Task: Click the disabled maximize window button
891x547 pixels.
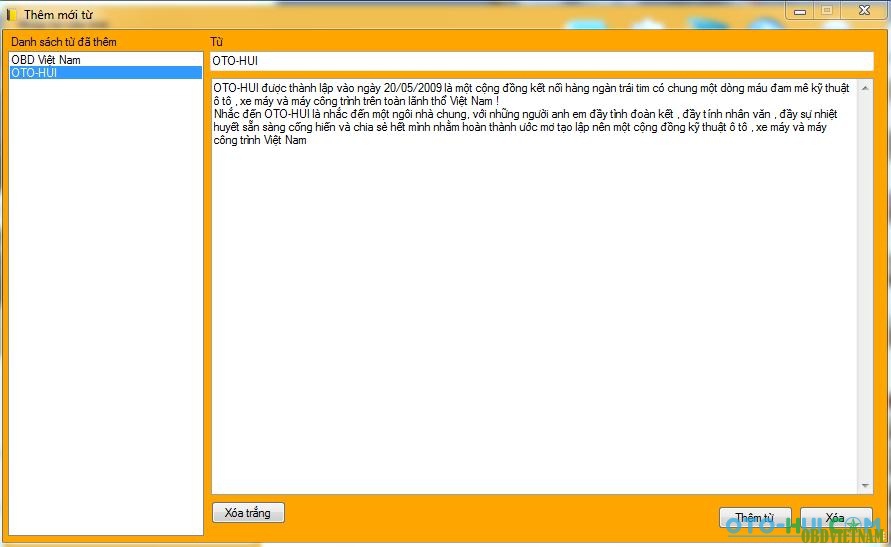Action: click(827, 11)
